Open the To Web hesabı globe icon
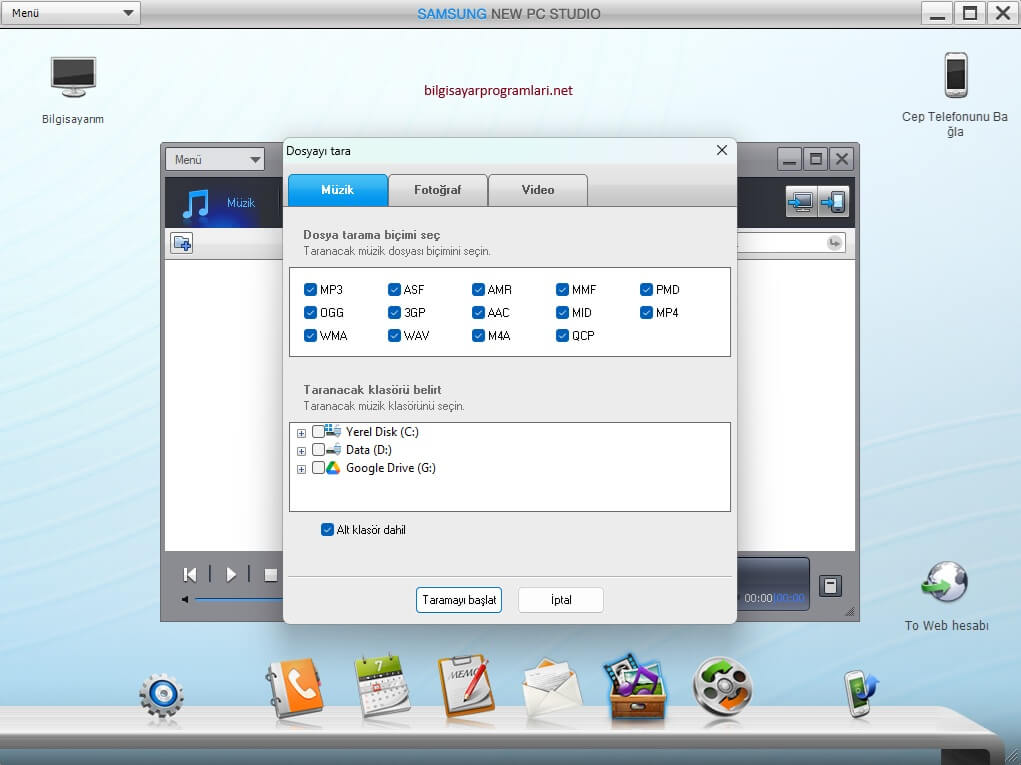 pos(945,582)
